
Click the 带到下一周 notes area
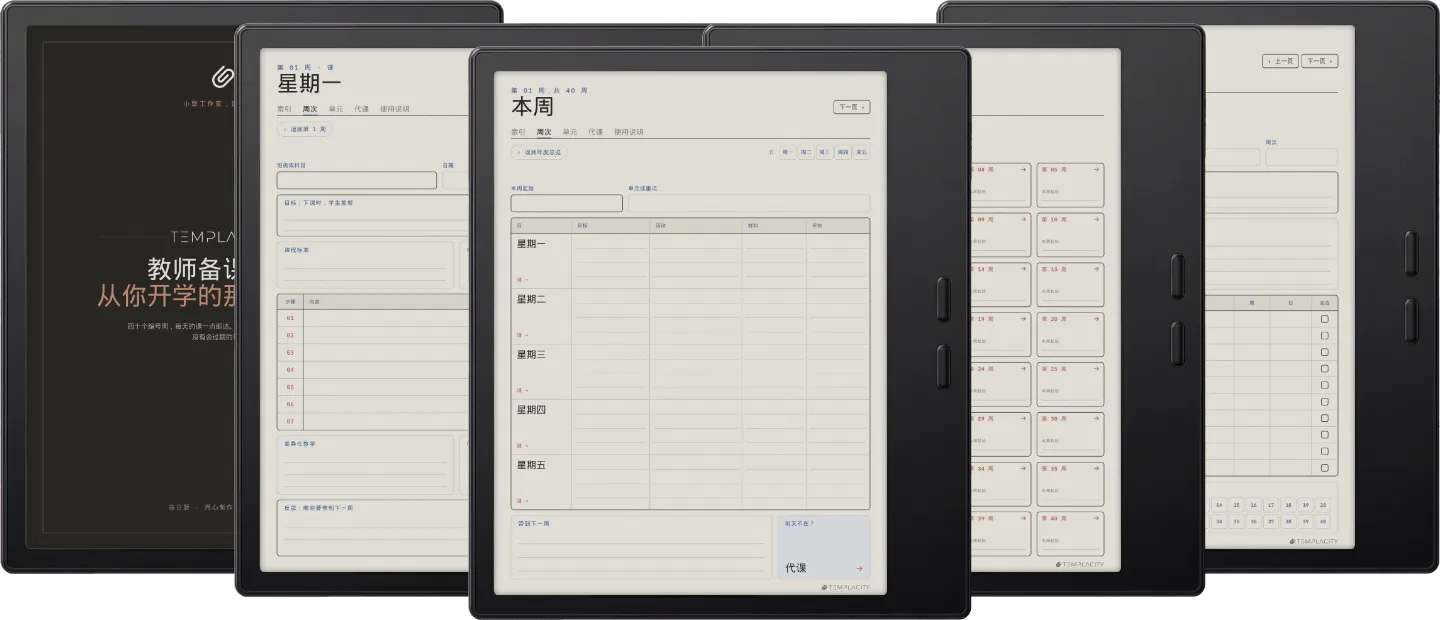click(641, 547)
